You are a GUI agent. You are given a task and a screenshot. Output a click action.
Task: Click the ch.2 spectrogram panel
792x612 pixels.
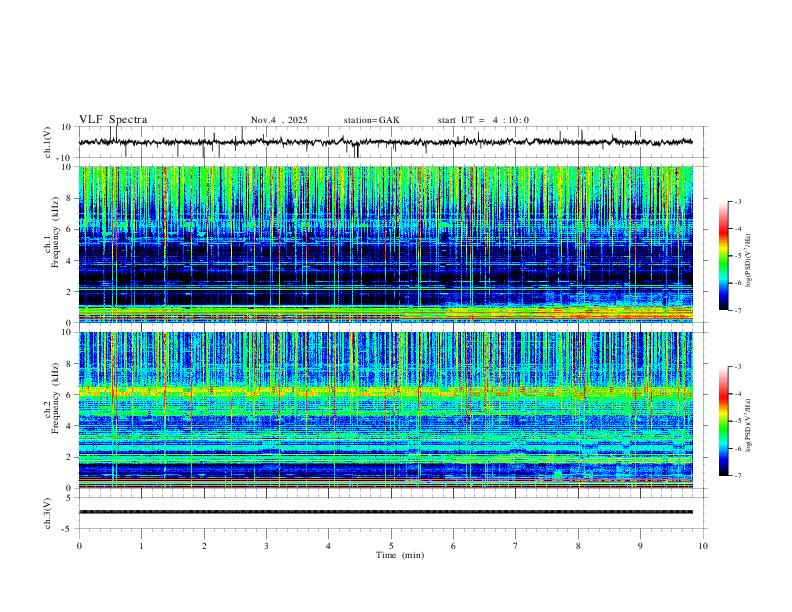[386, 410]
